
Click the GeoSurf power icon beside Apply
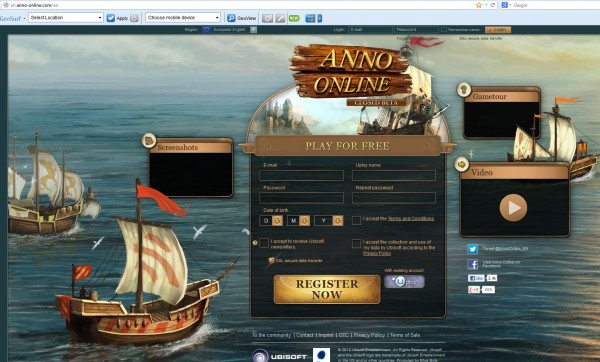134,18
